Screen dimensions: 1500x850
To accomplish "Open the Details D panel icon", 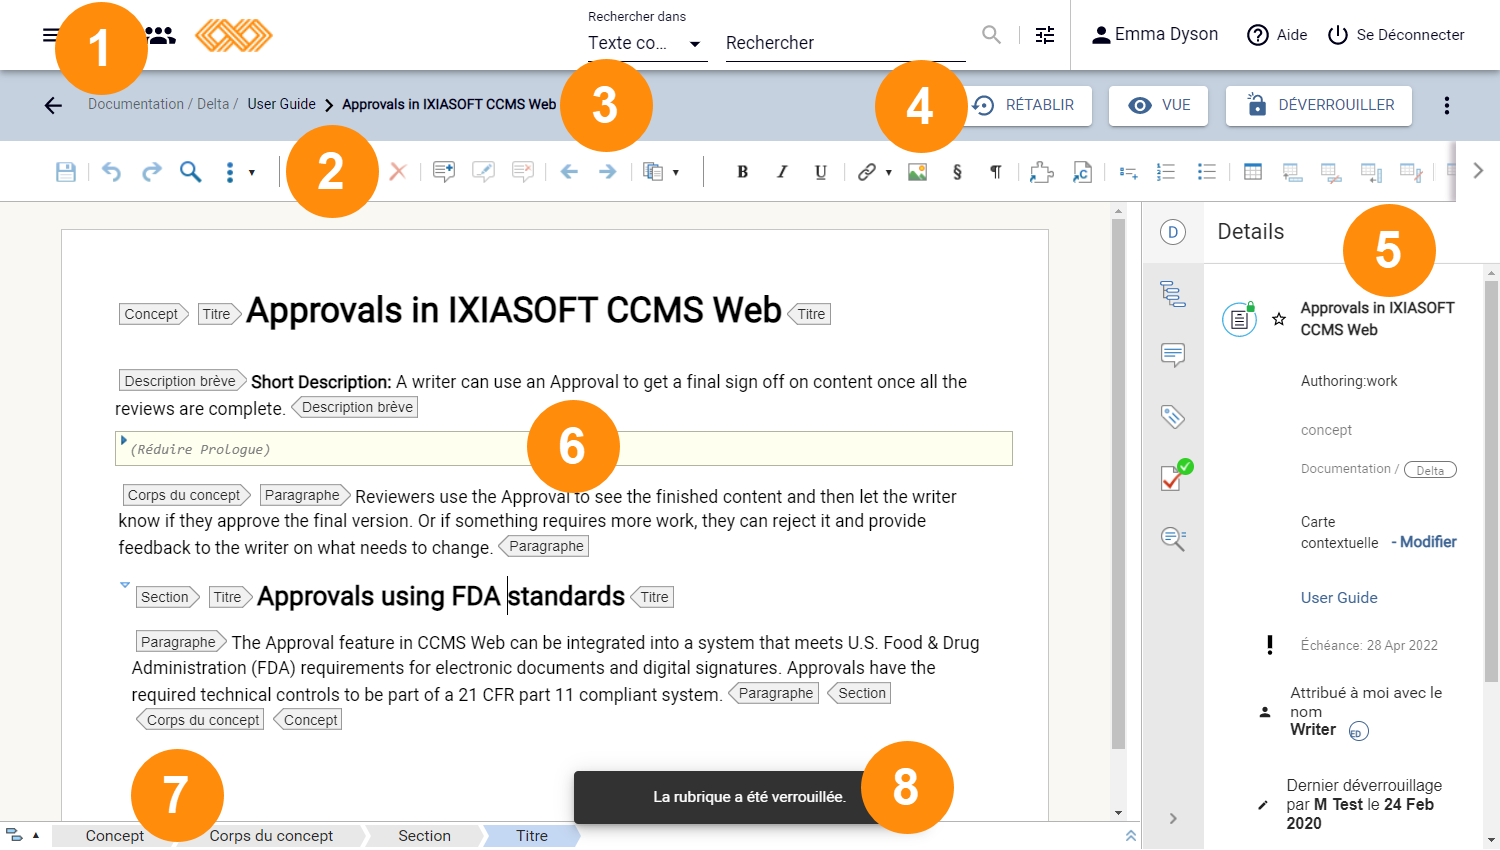I will 1173,232.
